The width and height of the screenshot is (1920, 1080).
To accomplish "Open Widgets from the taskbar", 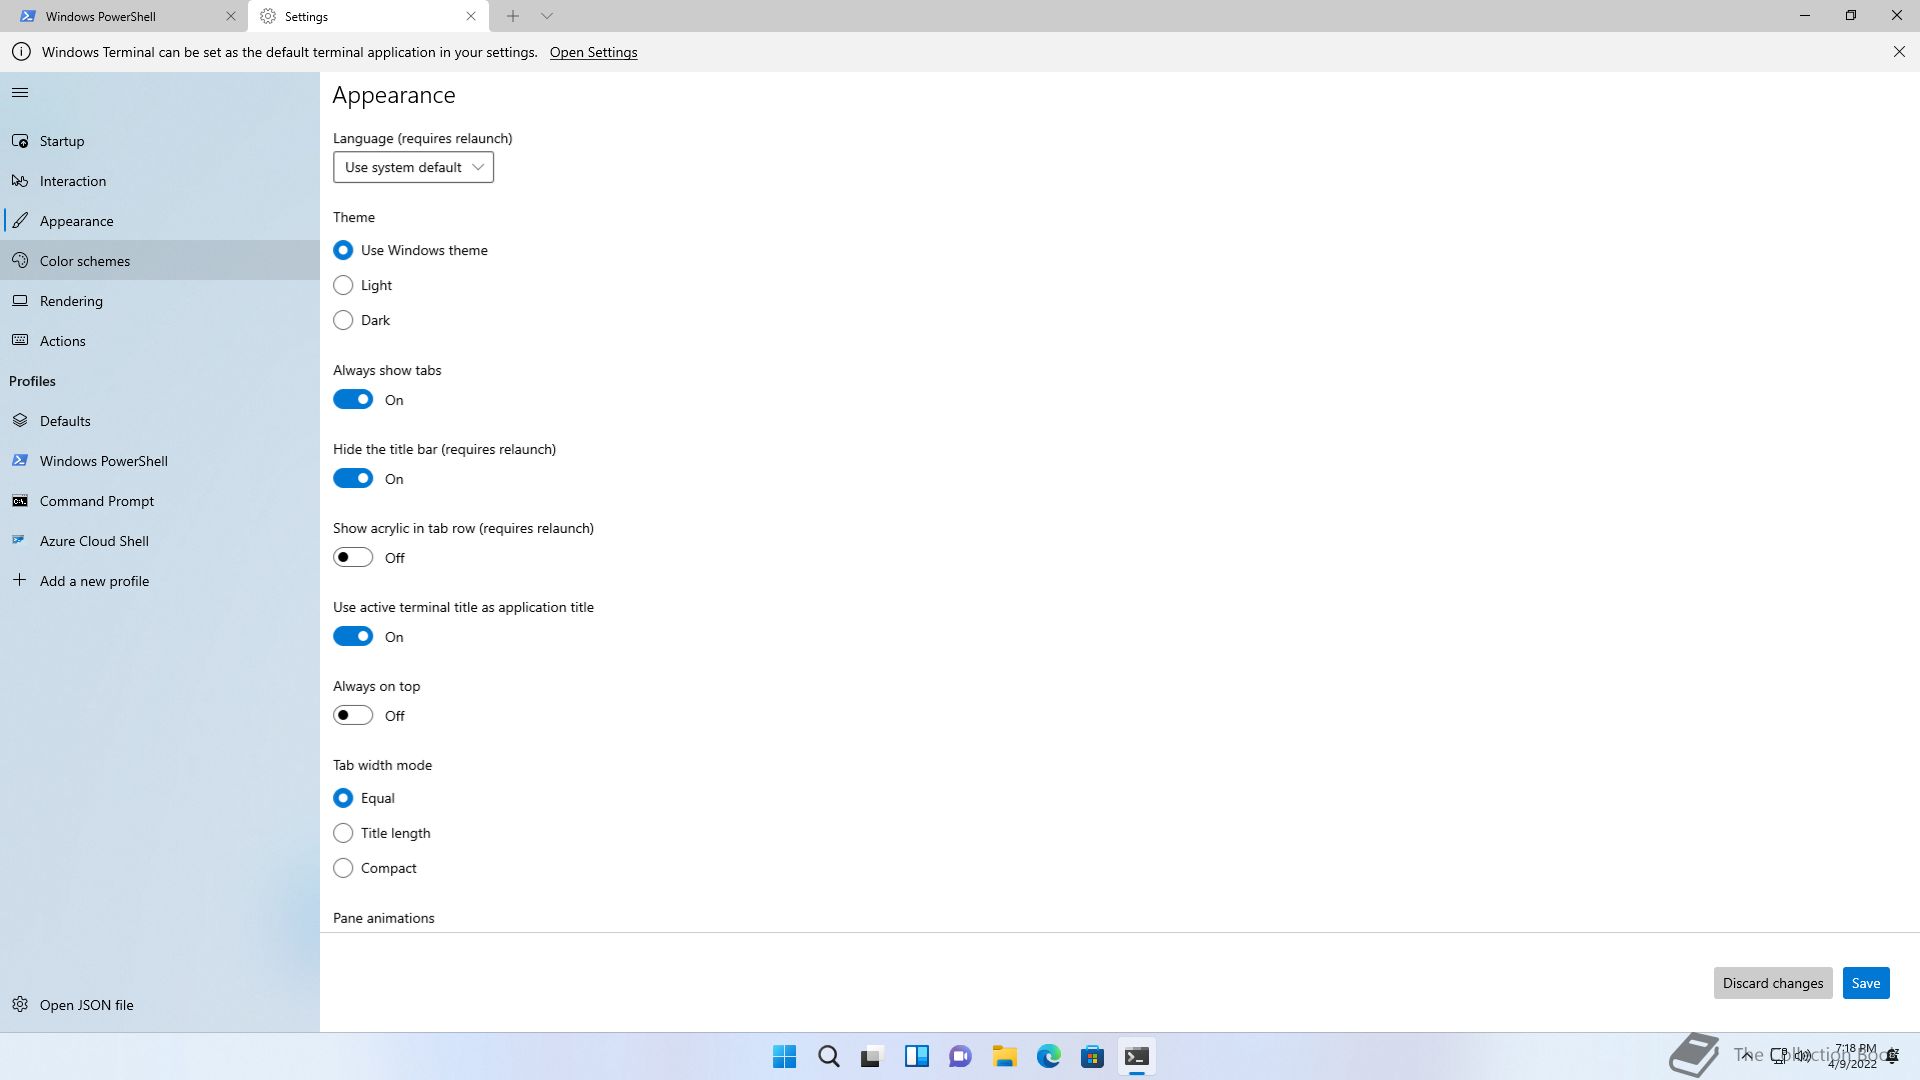I will 917,1056.
